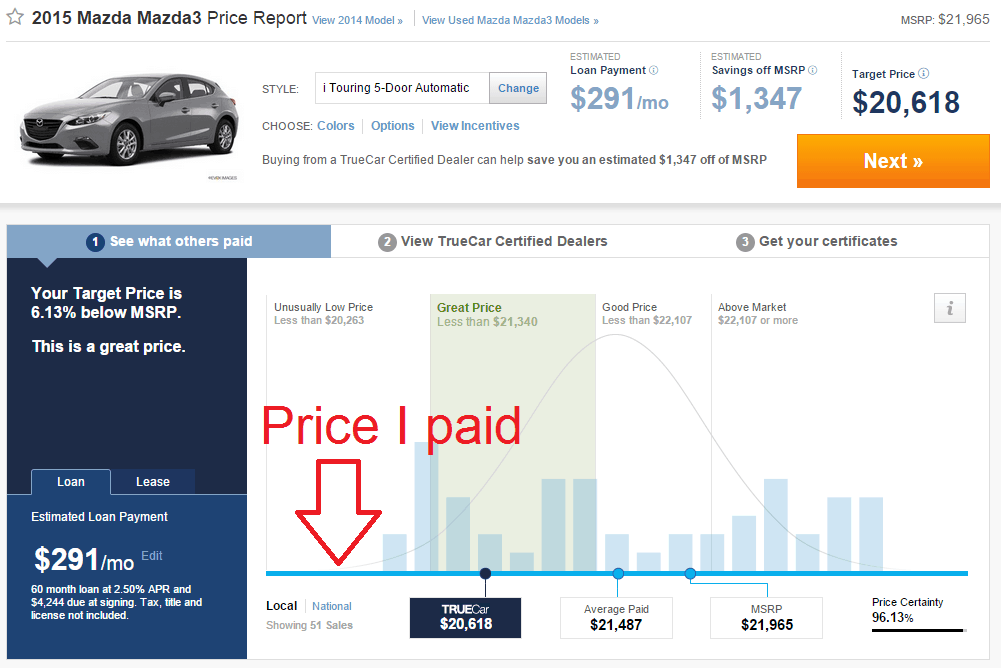The image size is (1001, 668).
Task: Click the MSRP marker on the price line
Action: (690, 573)
